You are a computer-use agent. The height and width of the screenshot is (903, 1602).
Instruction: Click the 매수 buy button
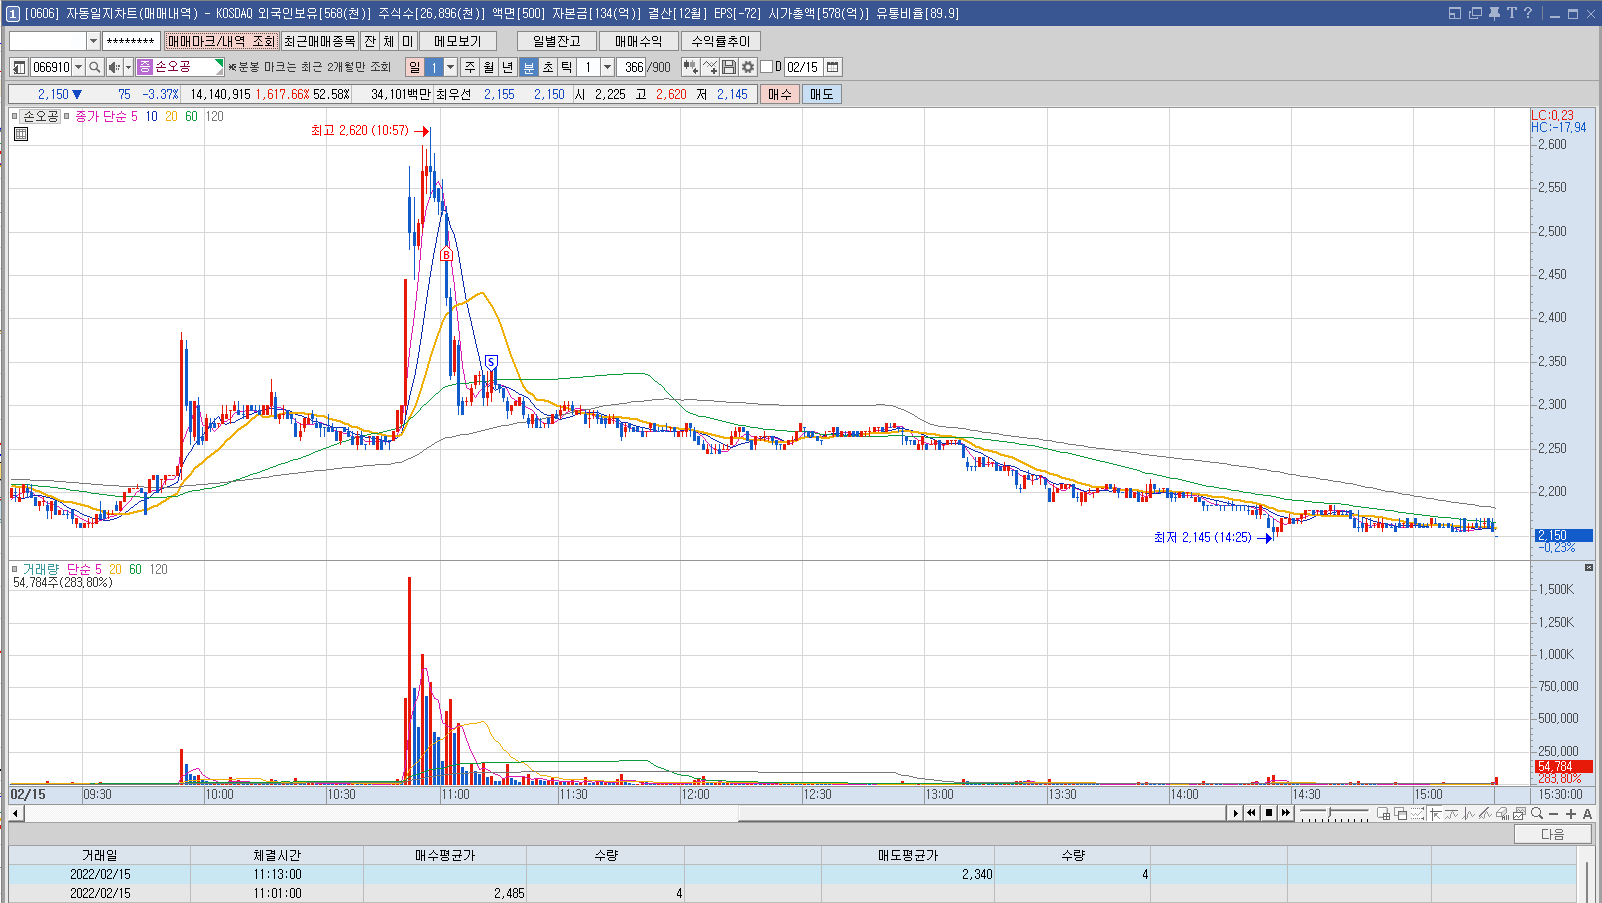coord(780,94)
